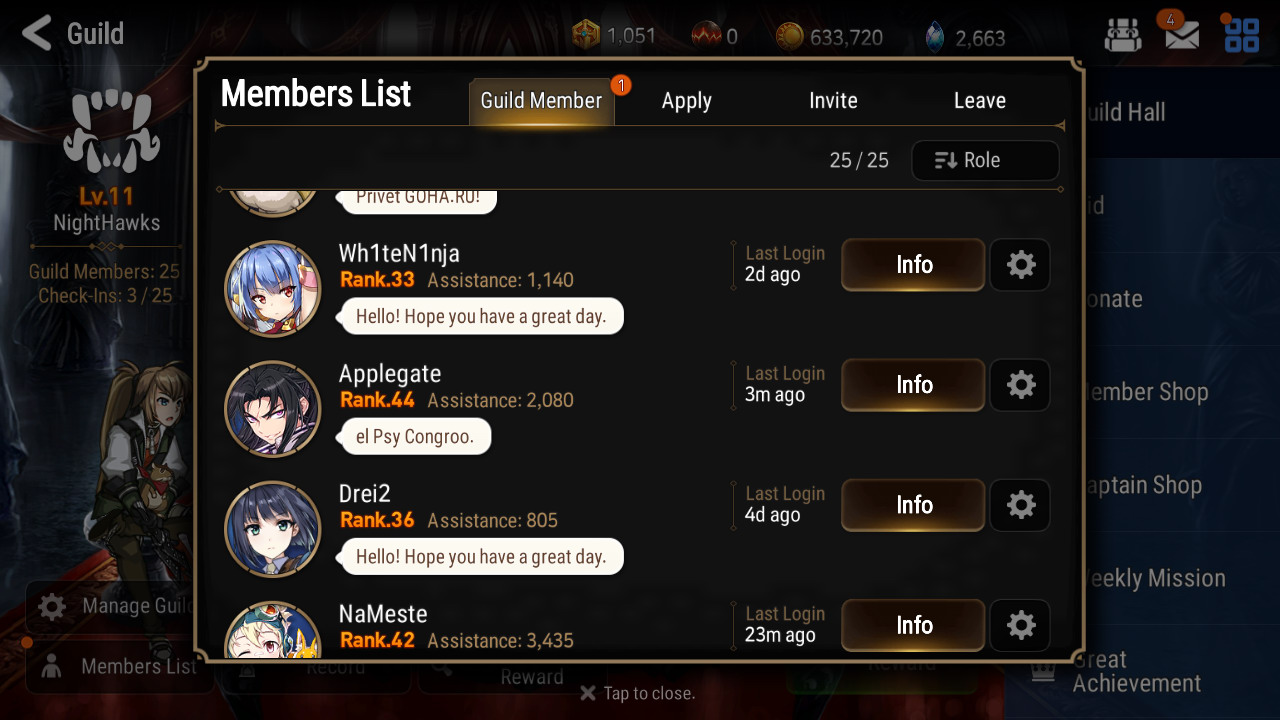This screenshot has width=1280, height=720.
Task: Switch to the Invite tab
Action: (x=833, y=101)
